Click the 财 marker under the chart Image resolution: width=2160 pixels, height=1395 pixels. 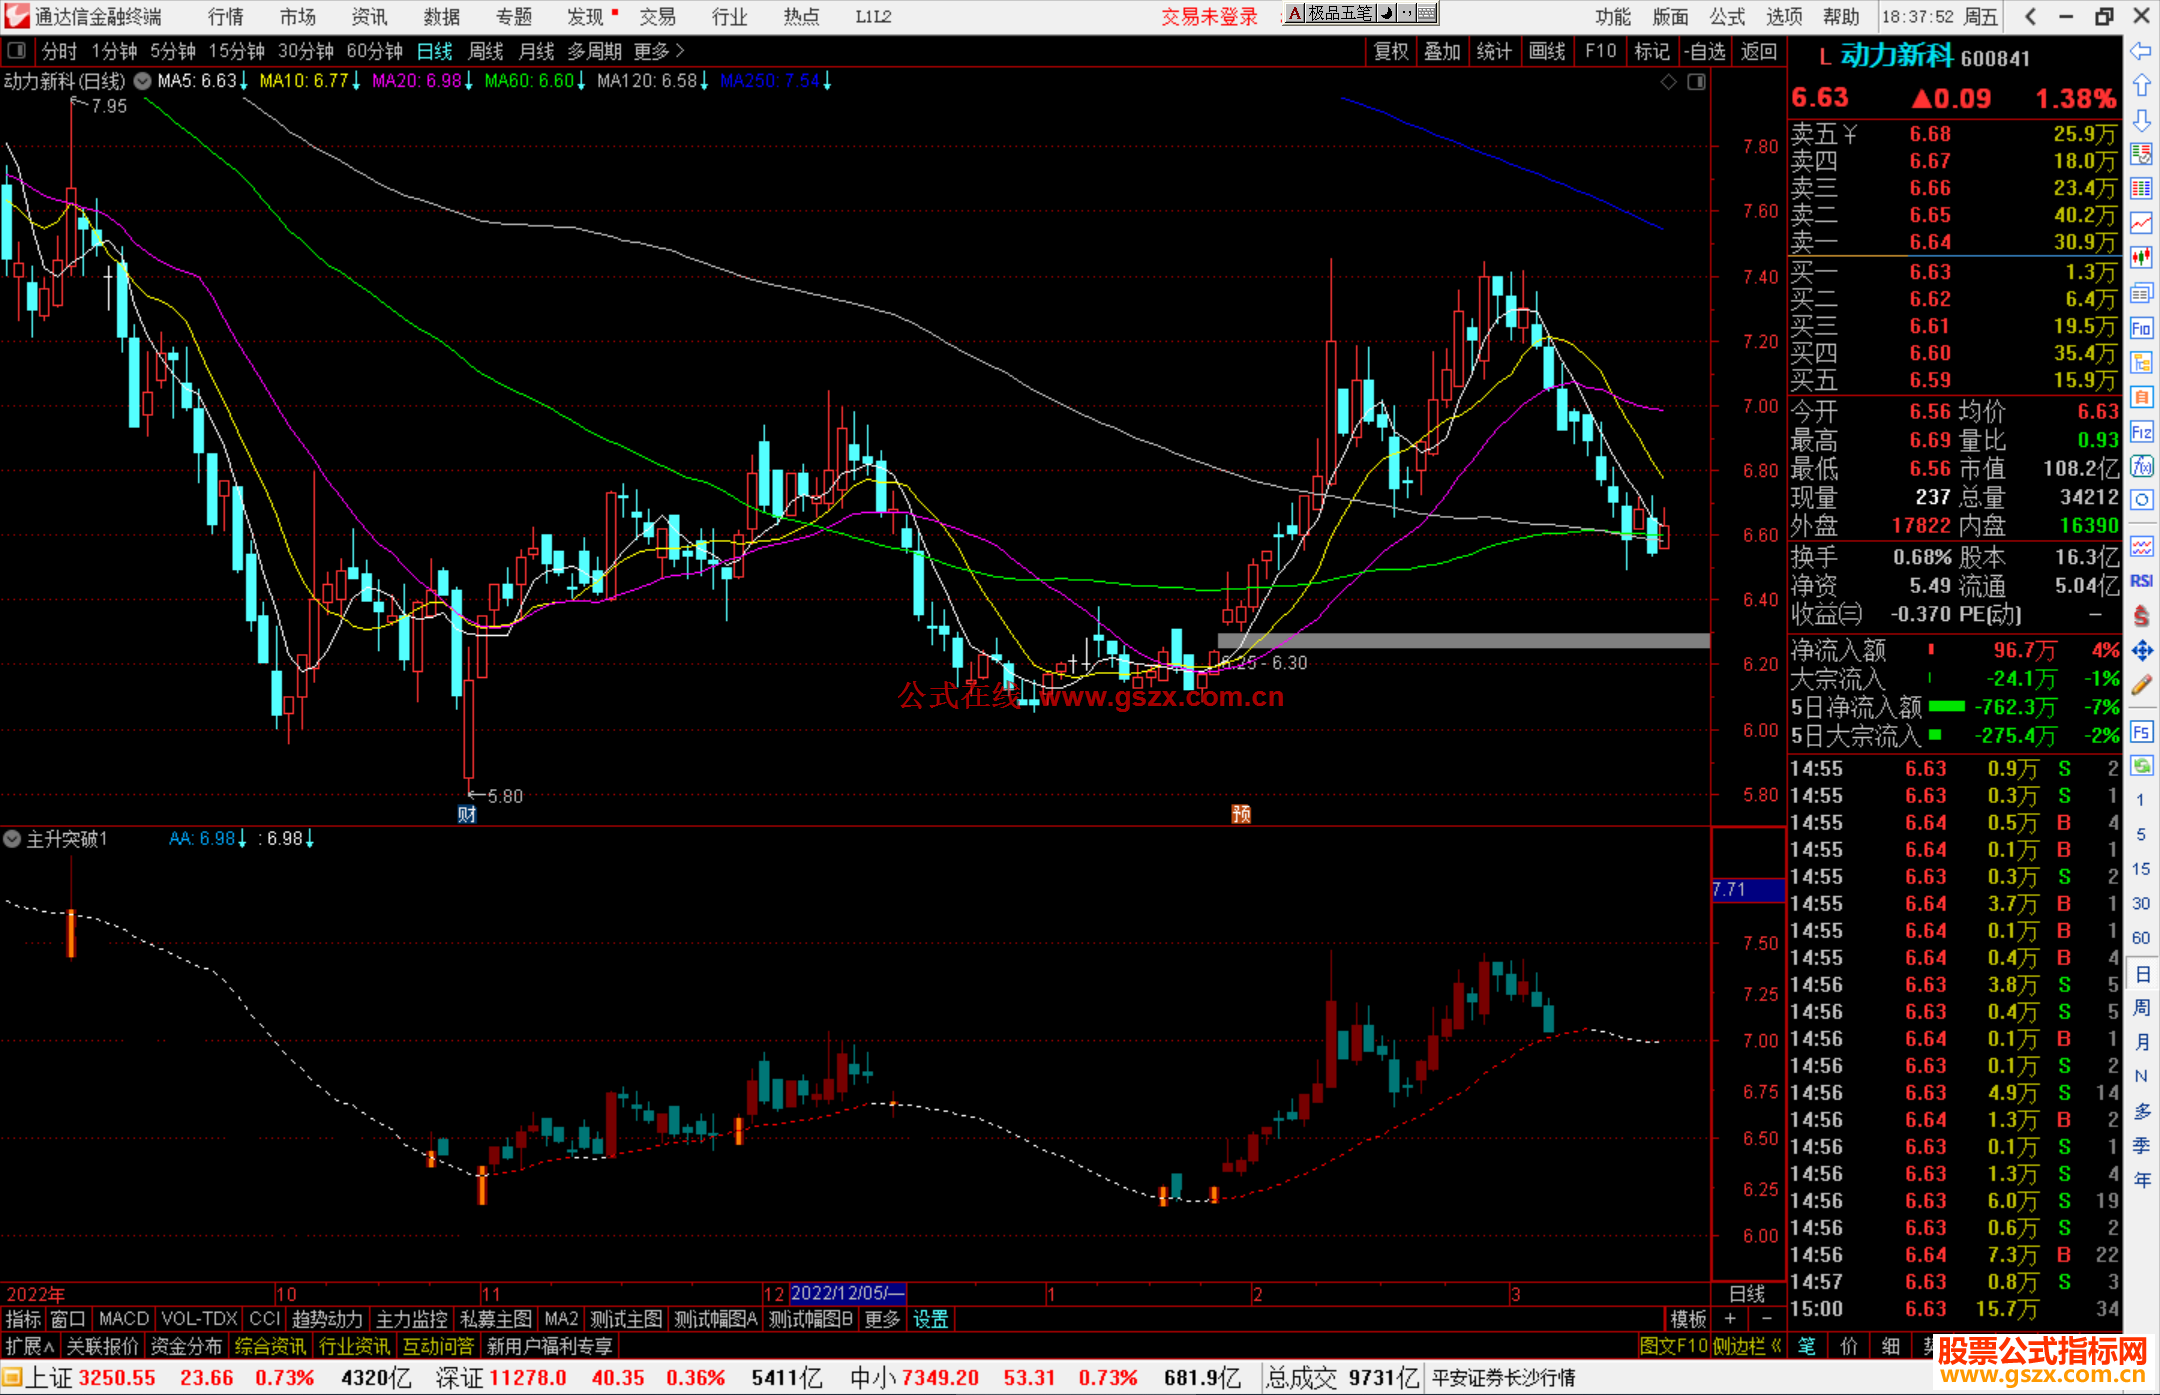(467, 814)
